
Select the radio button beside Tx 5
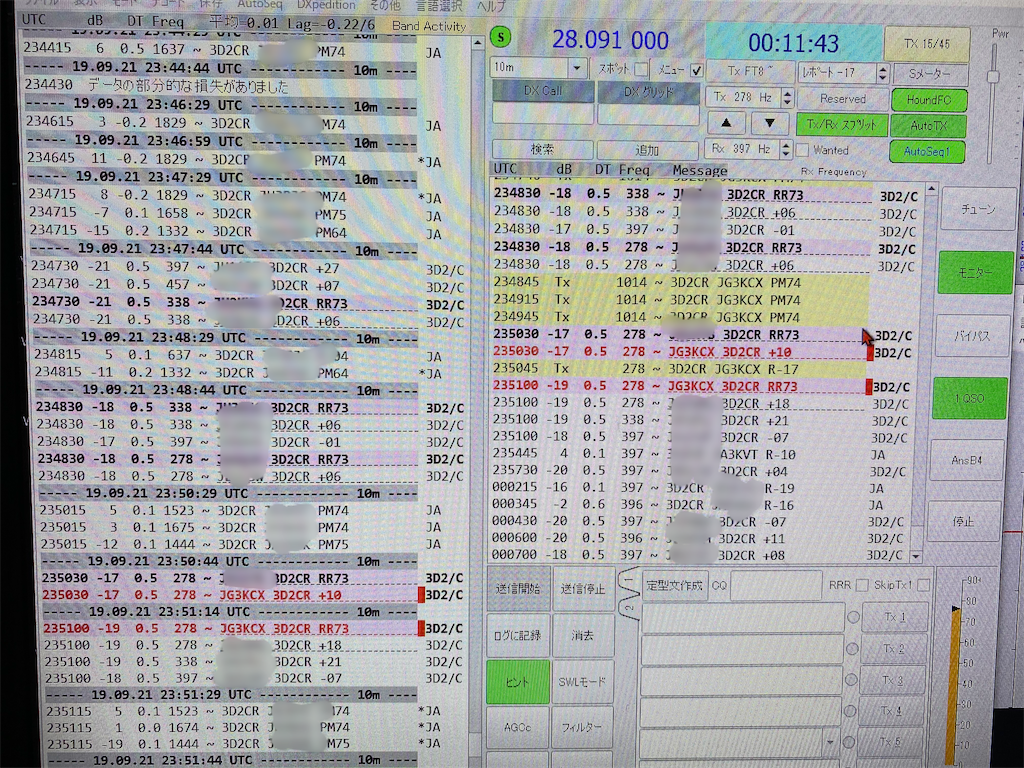point(848,742)
